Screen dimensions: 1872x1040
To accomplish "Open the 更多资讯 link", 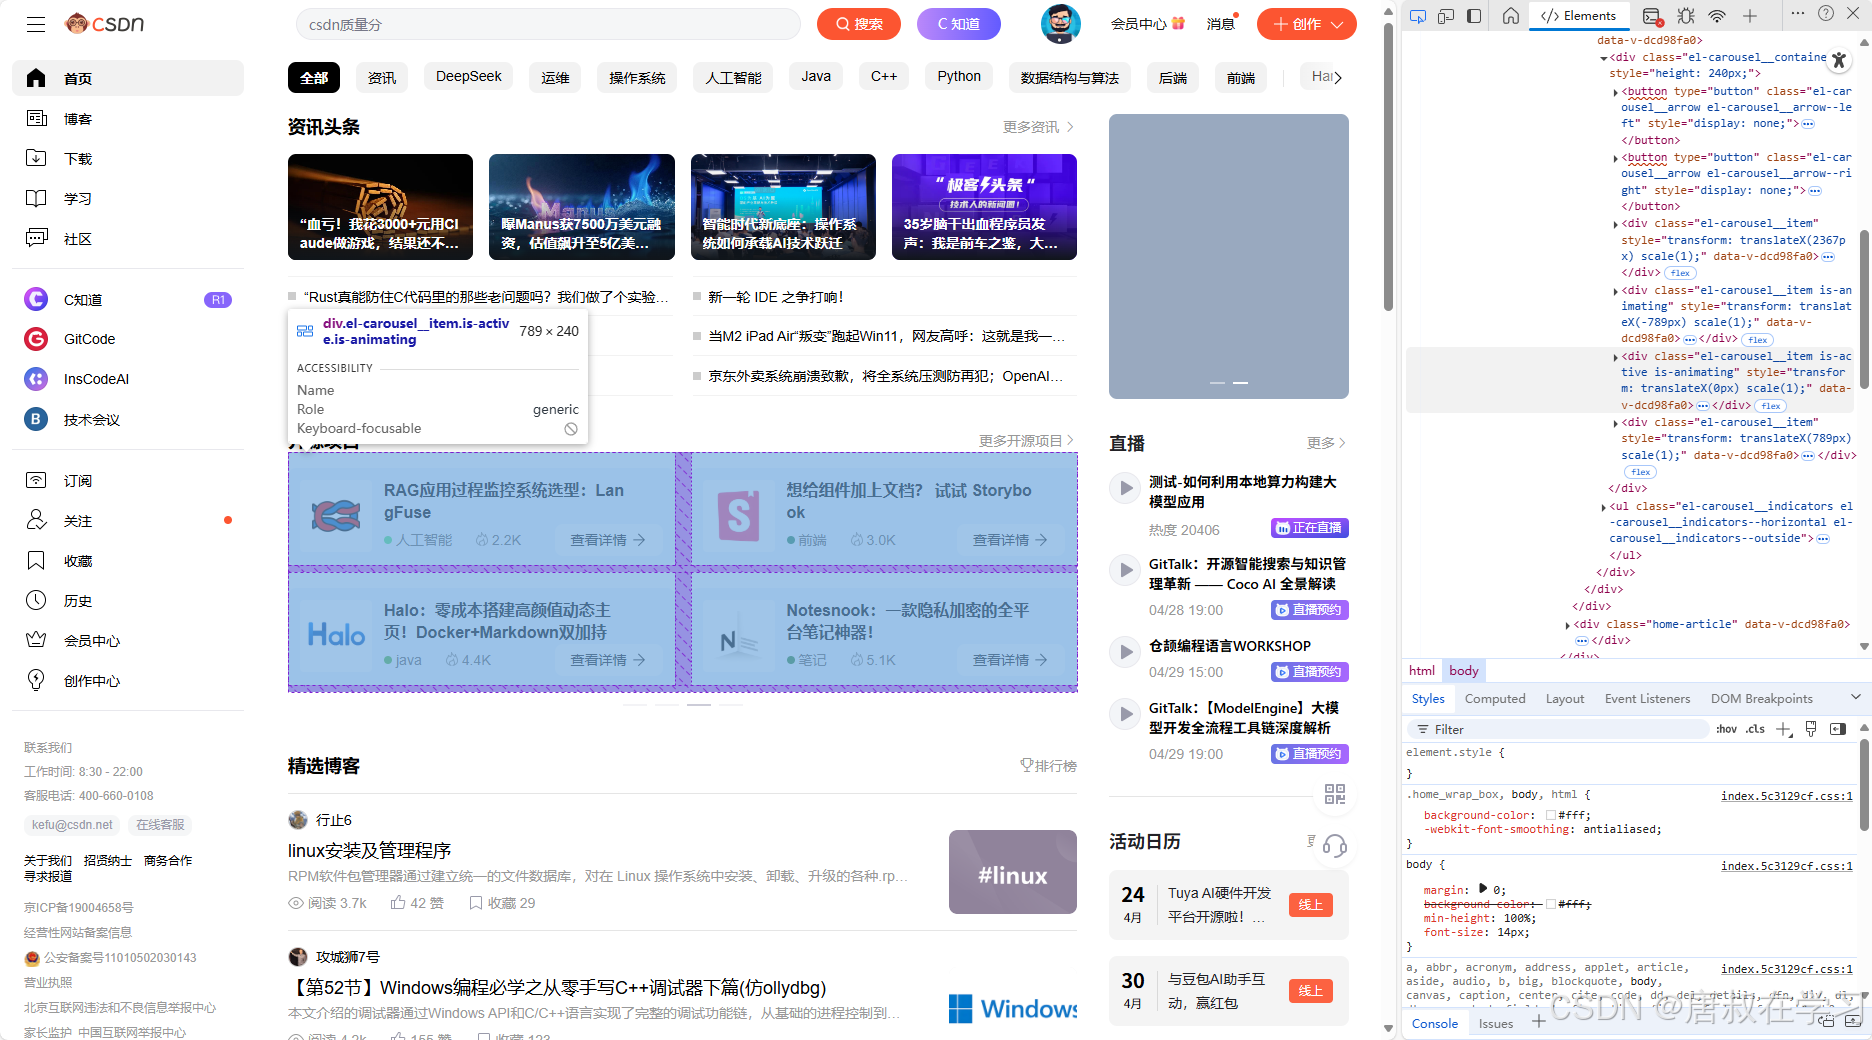I will coord(1038,127).
